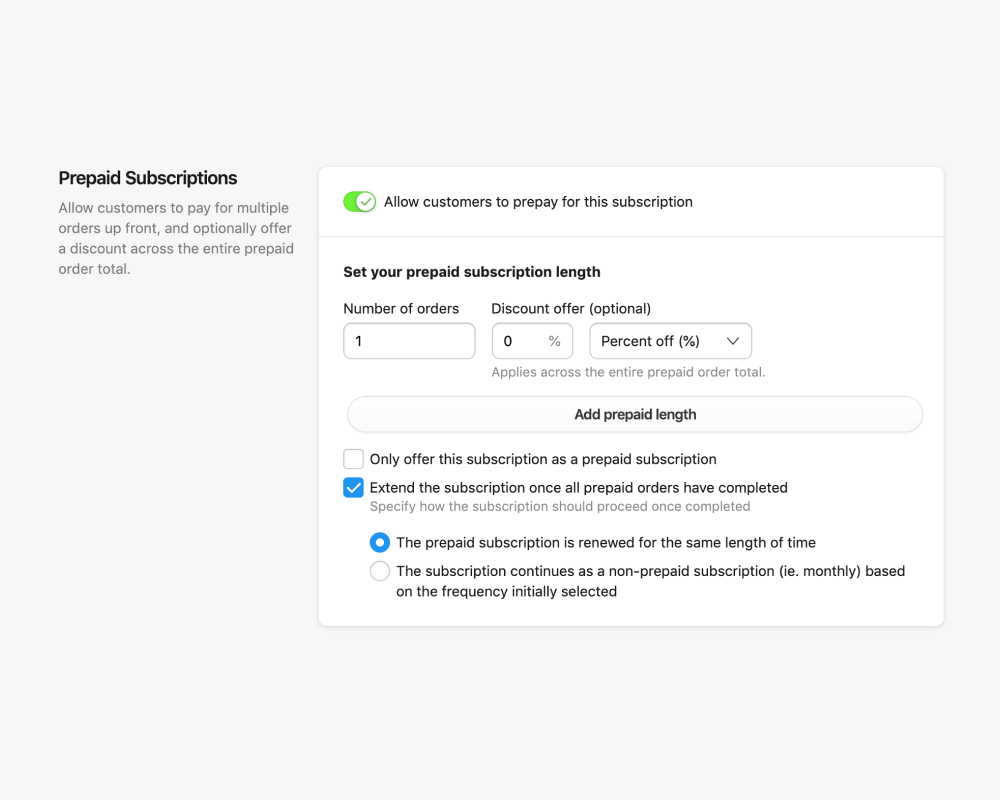Click the 'Add prepaid length' button
Screen dimensions: 1000x800
tap(635, 414)
